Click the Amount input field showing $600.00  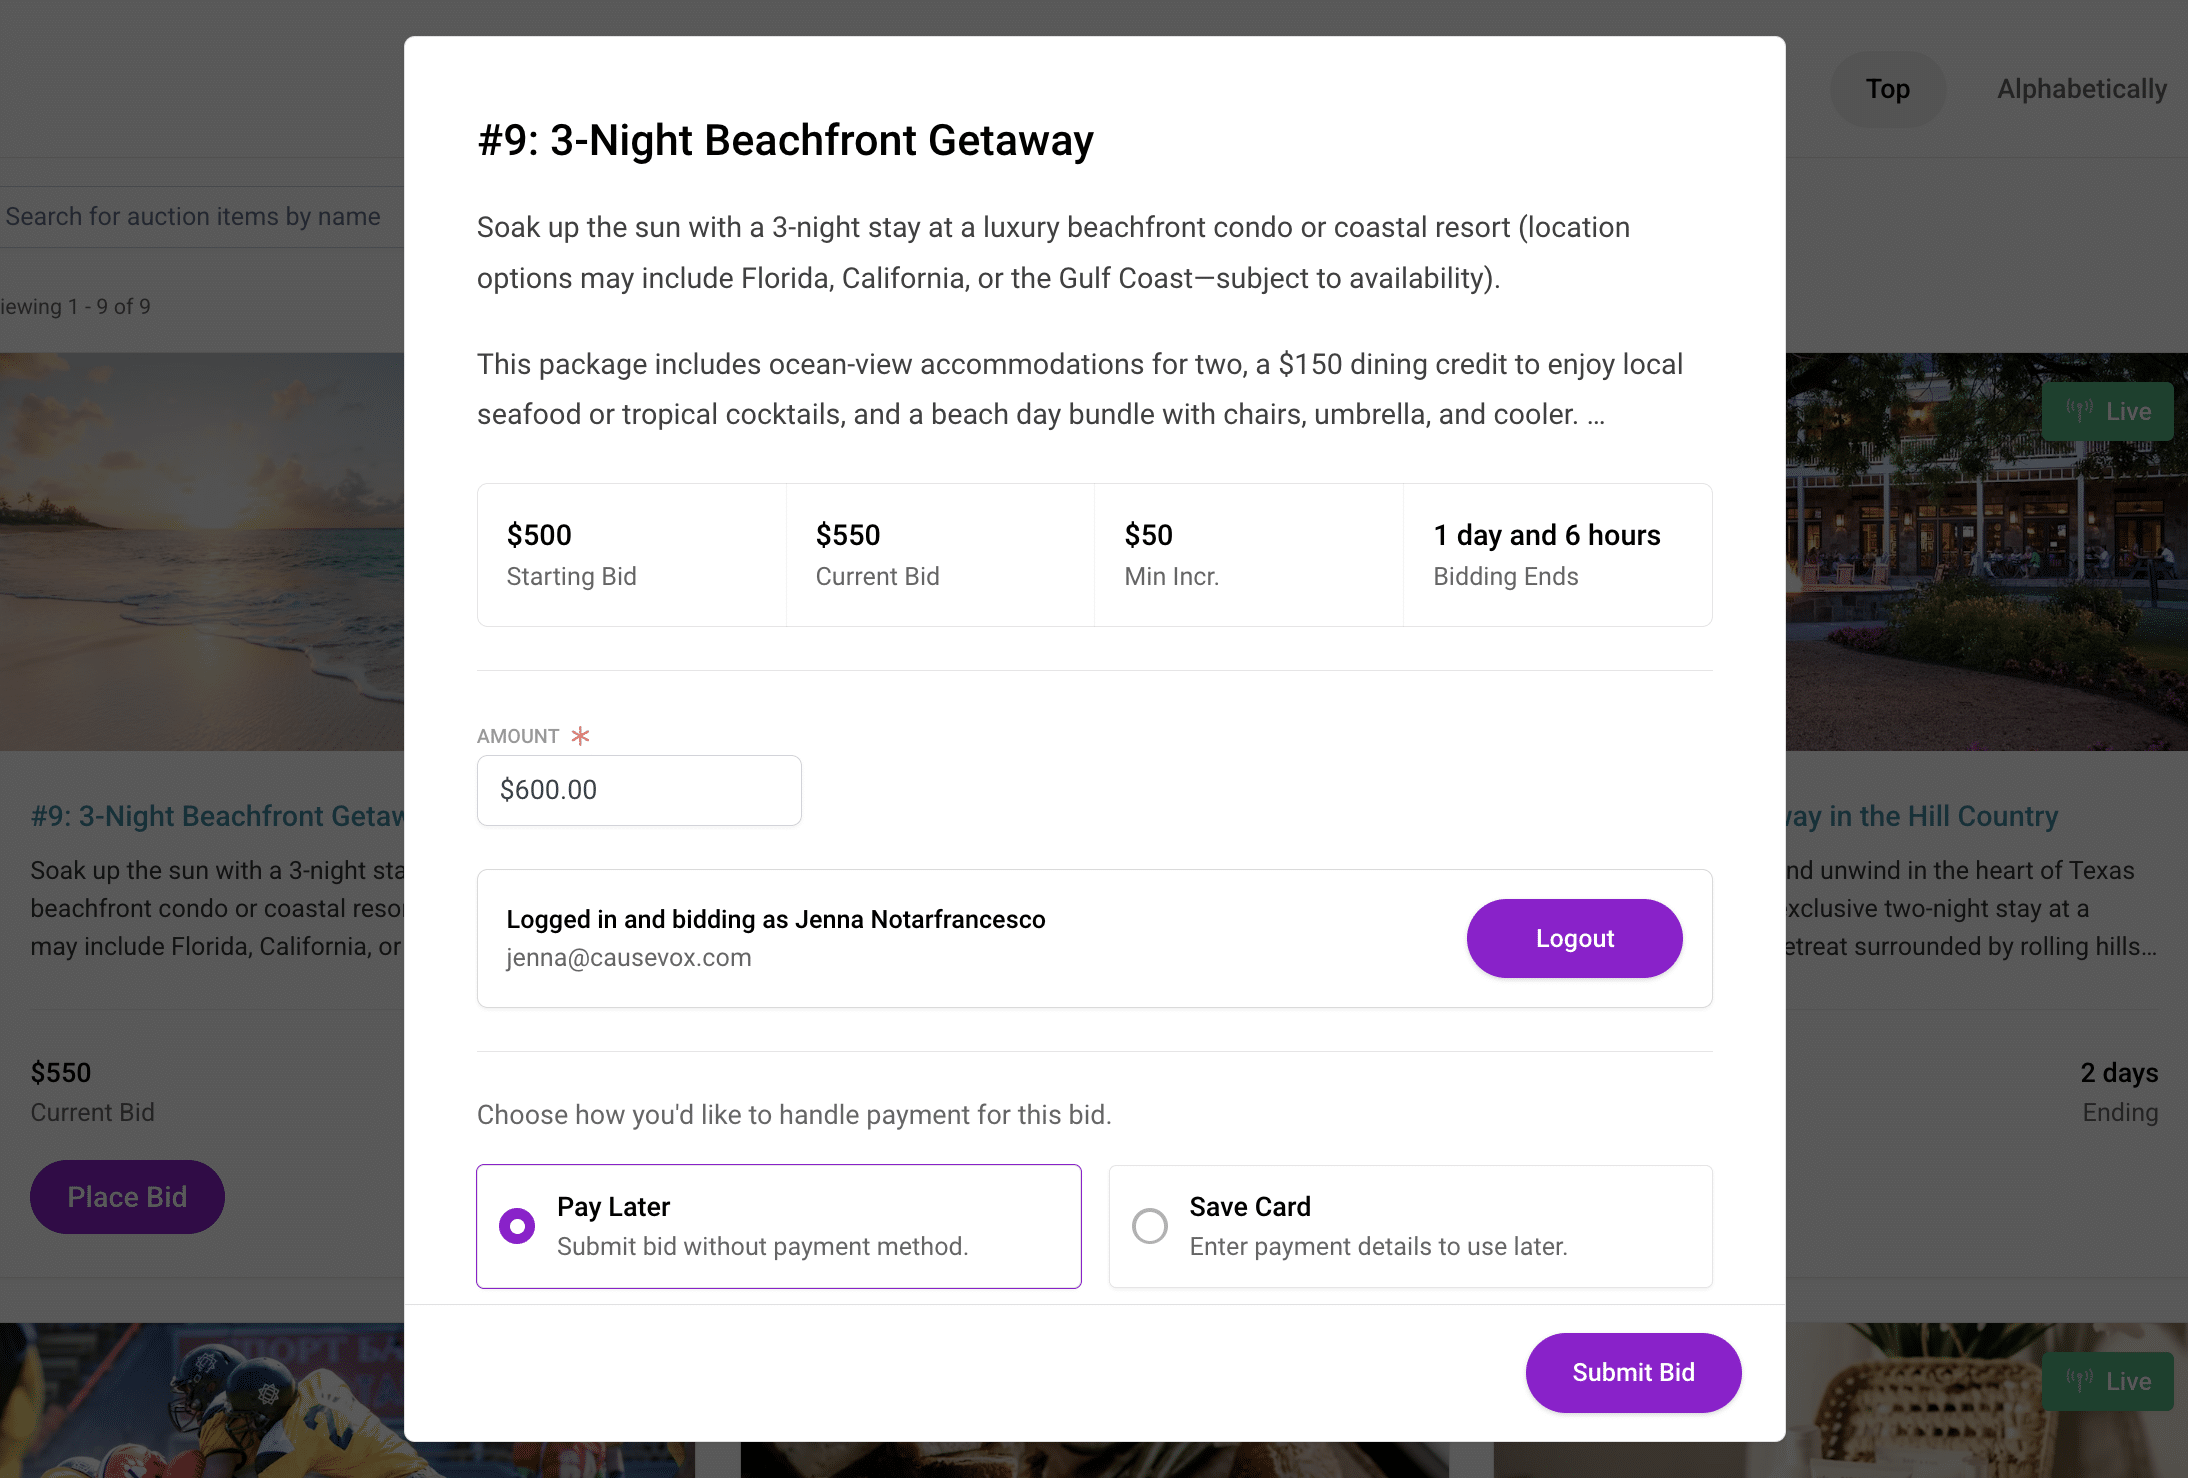click(639, 790)
